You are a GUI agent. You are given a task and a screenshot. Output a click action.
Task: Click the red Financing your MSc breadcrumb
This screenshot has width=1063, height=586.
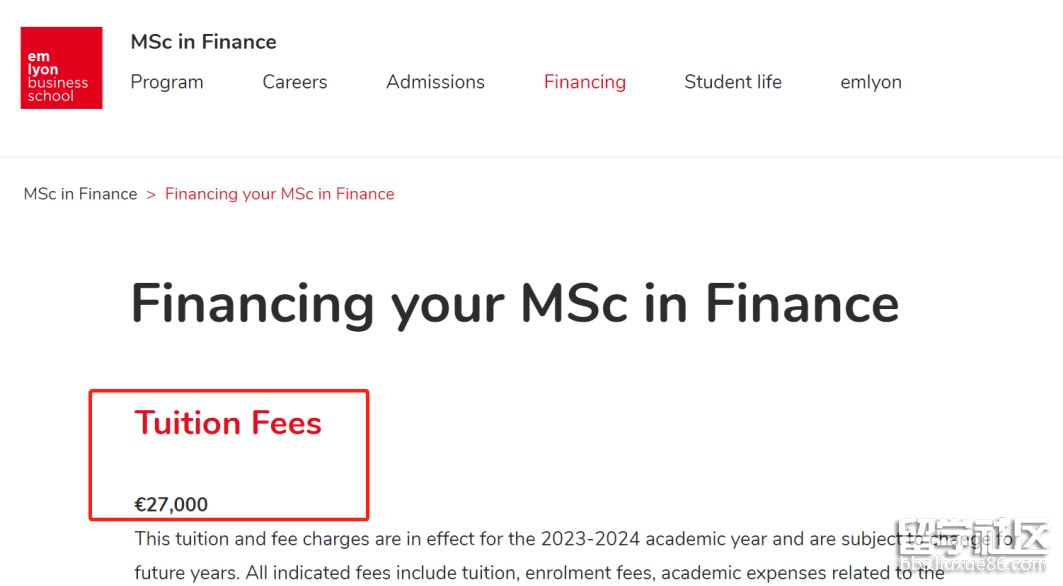click(x=280, y=194)
